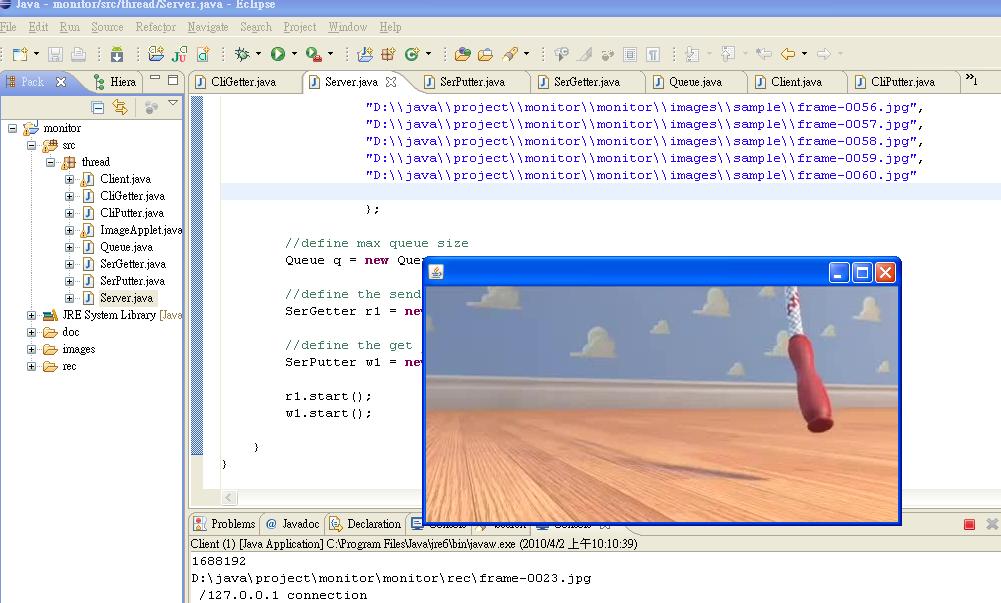Toggle Show Whitespace Characters icon
The height and width of the screenshot is (603, 1001).
point(653,54)
